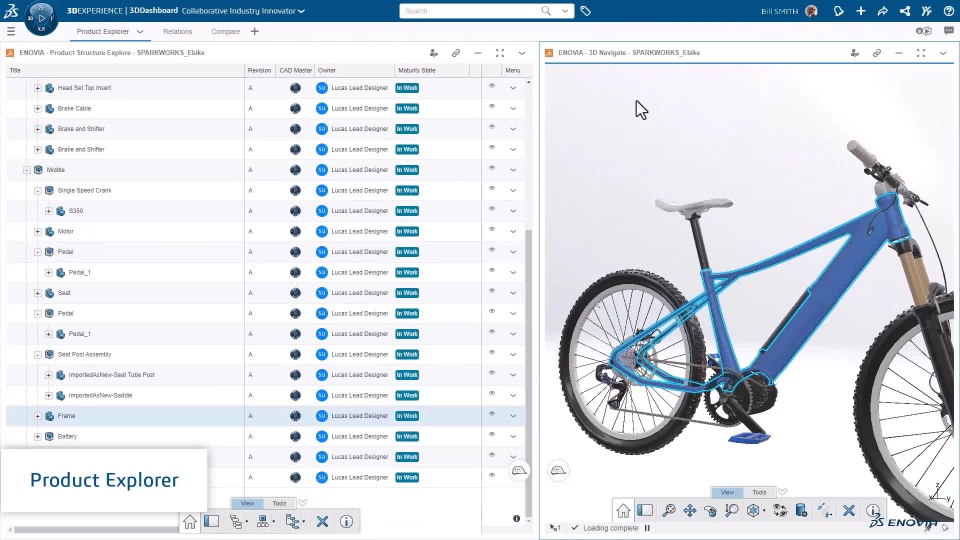The image size is (960, 540).
Task: Click the show/hide swap icon in 3D Navigate
Action: tap(780, 511)
